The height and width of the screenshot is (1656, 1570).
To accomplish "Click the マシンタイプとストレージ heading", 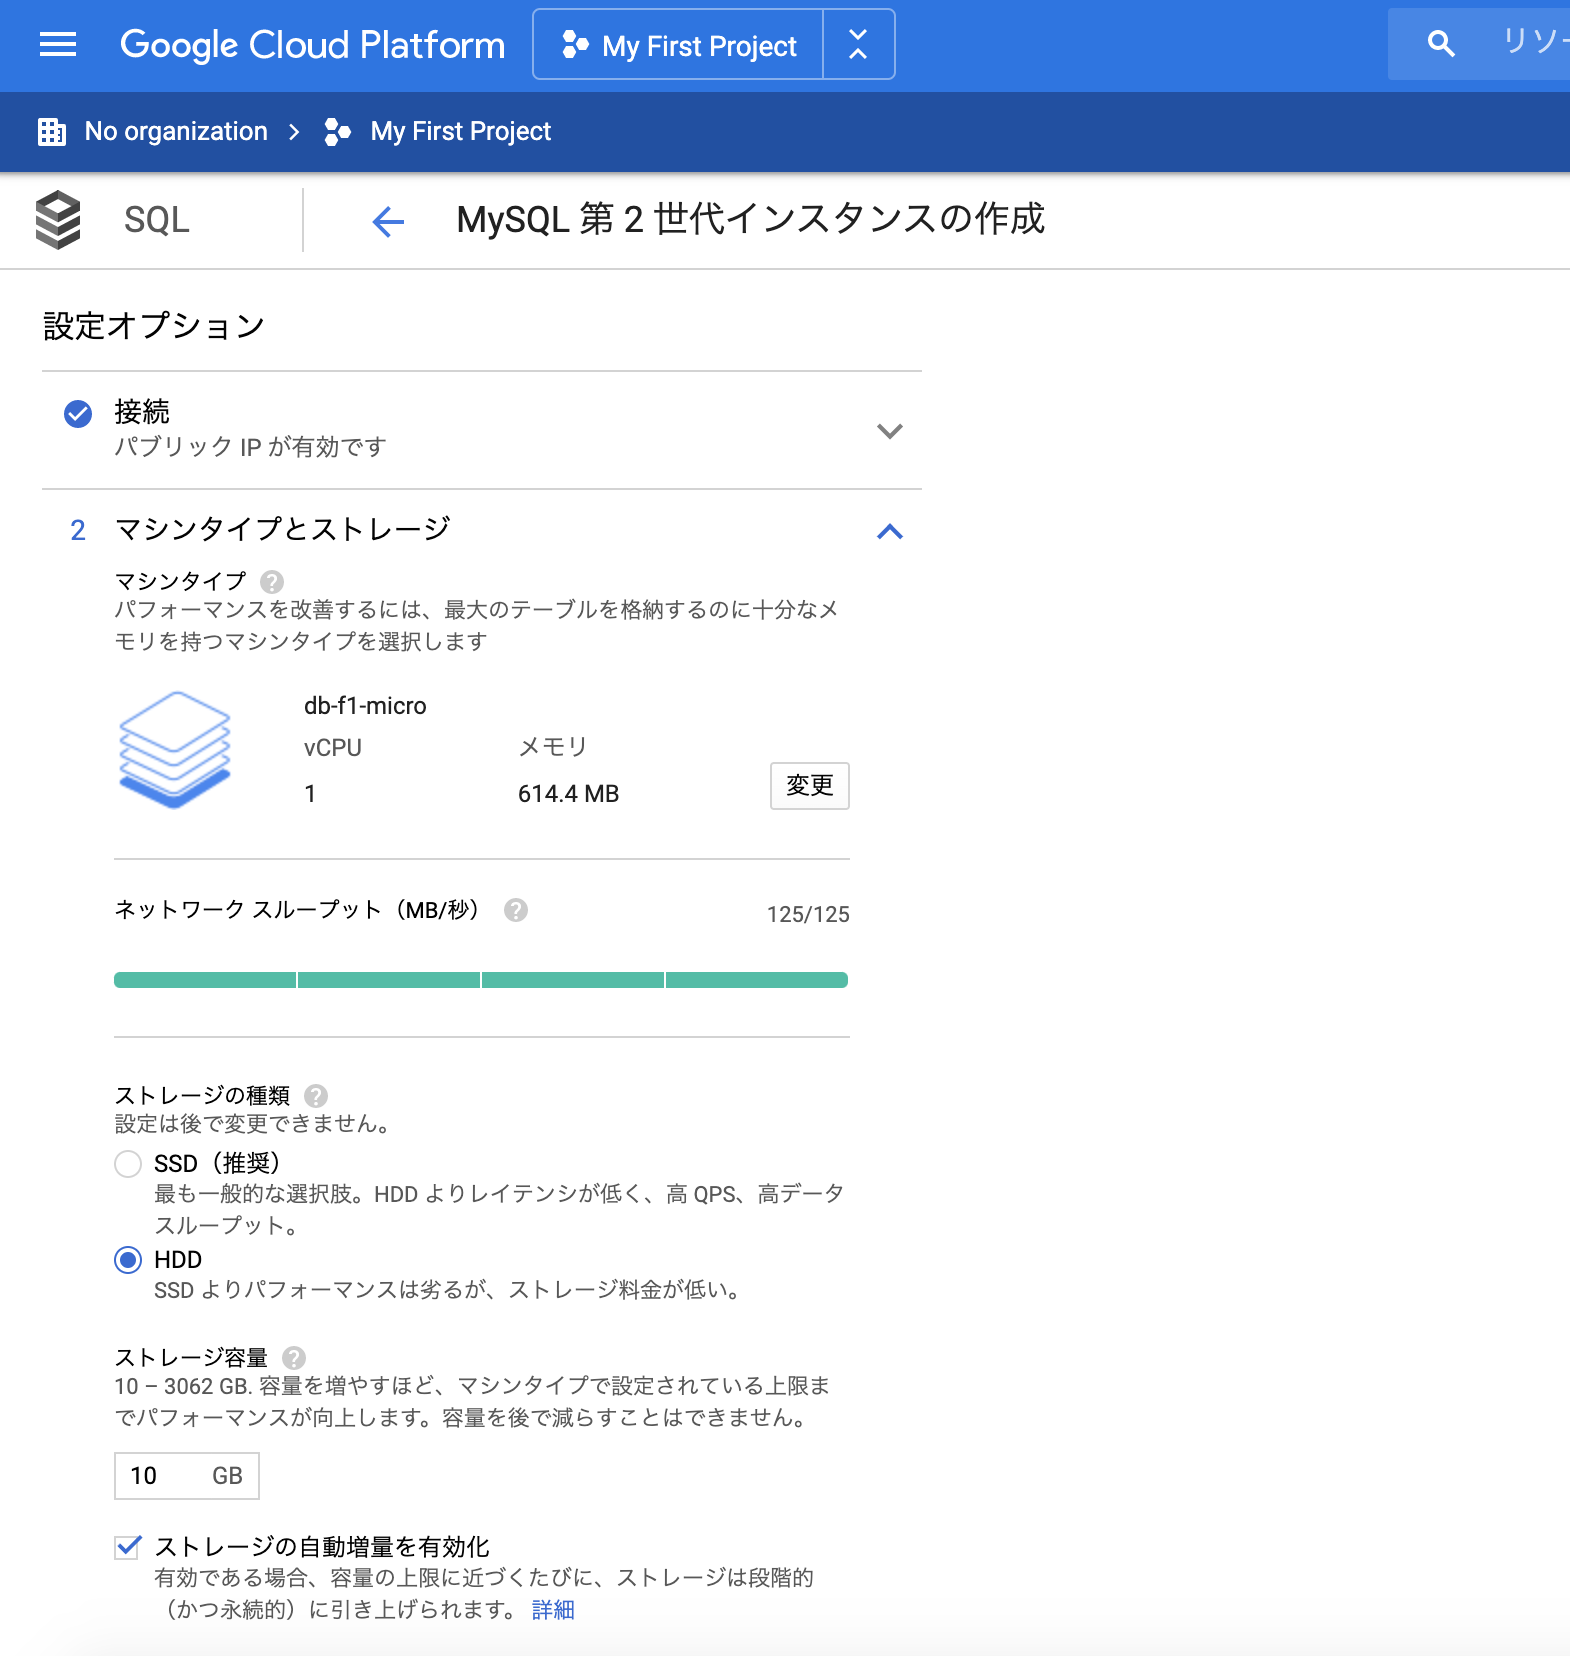I will pyautogui.click(x=283, y=529).
